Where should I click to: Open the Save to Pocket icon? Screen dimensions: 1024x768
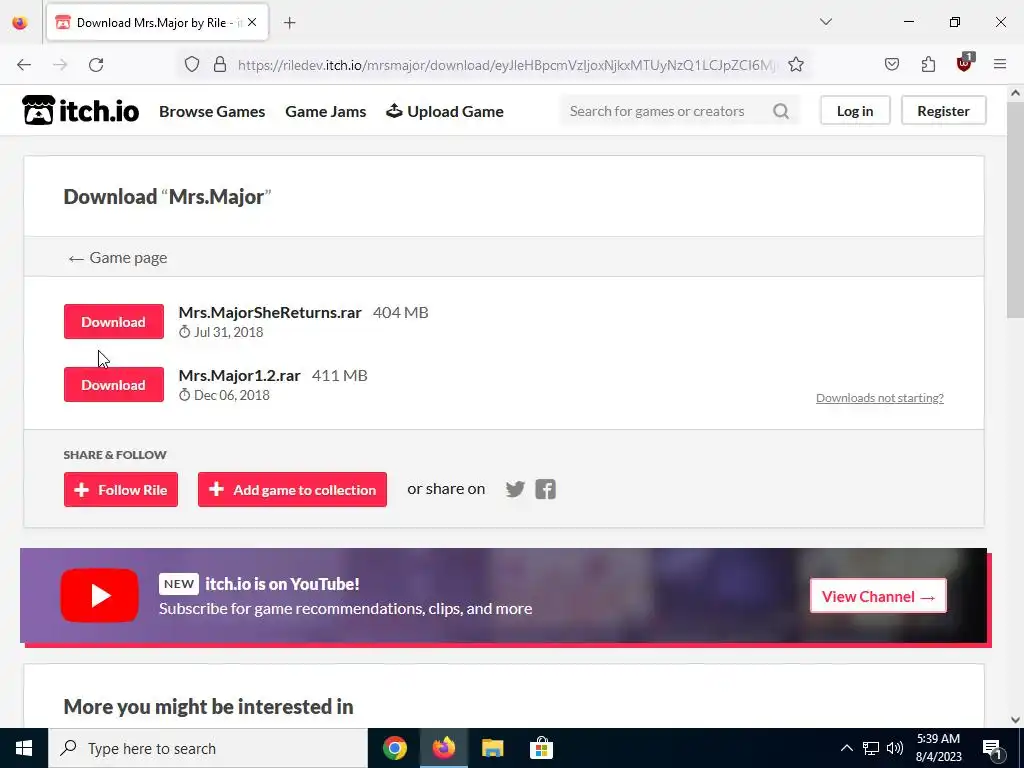click(x=892, y=64)
